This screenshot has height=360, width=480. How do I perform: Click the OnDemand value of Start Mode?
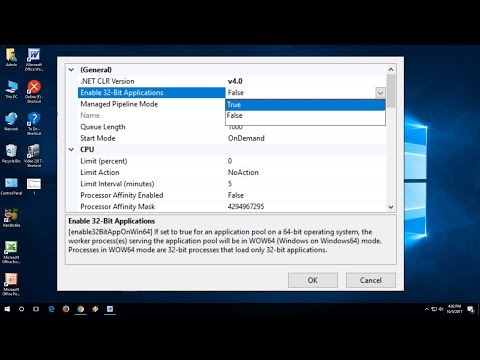(x=246, y=138)
